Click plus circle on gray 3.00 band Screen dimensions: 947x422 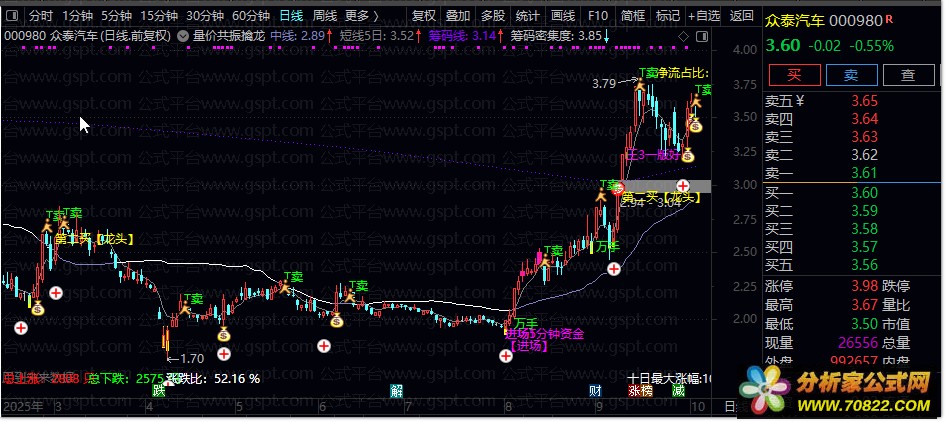point(683,185)
